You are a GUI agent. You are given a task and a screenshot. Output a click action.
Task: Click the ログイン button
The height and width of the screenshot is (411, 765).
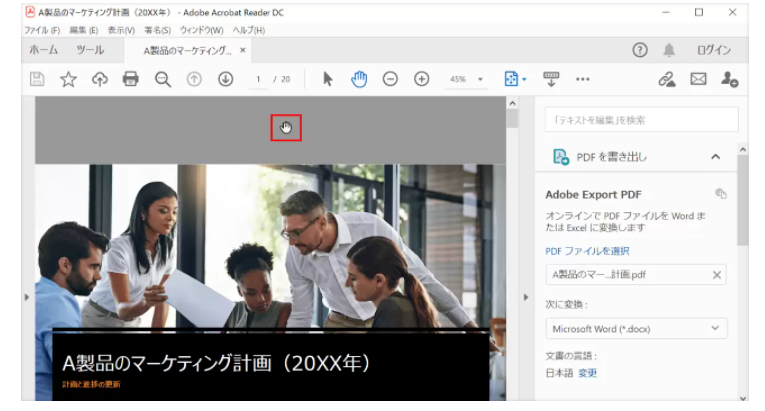(x=713, y=50)
